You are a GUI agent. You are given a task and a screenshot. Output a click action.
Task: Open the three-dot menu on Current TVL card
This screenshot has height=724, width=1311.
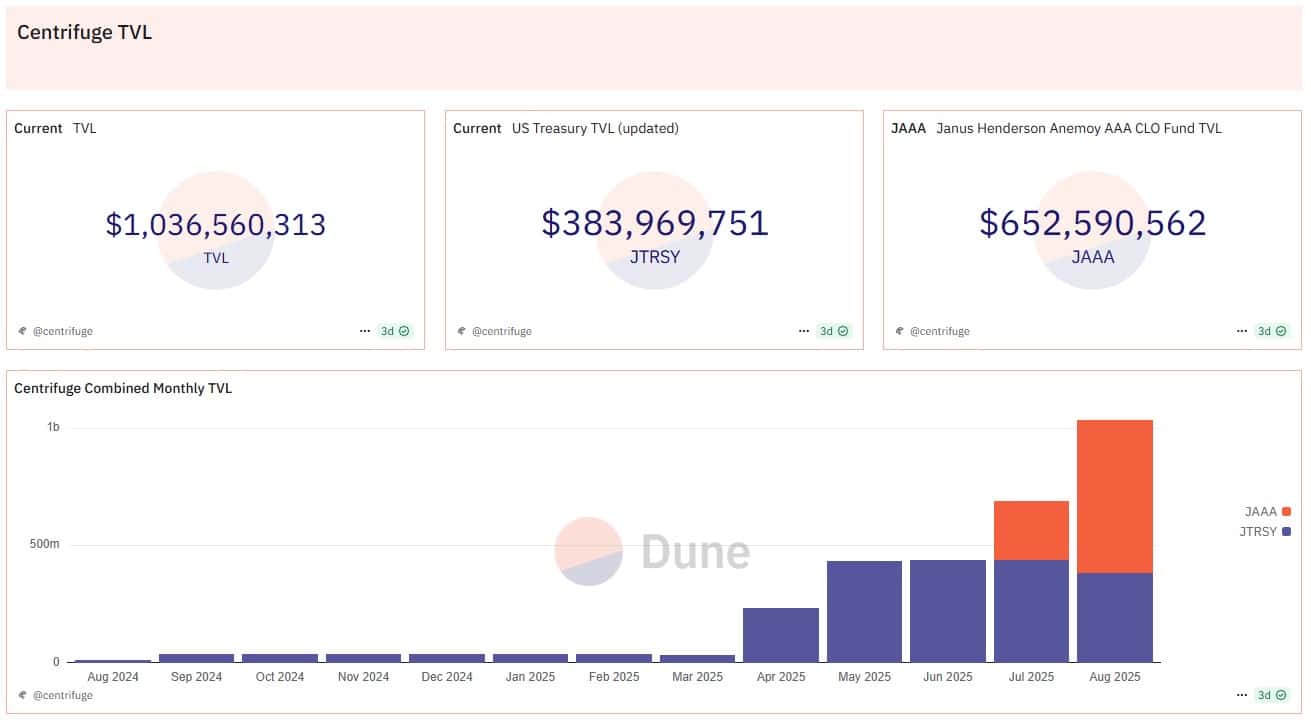365,331
